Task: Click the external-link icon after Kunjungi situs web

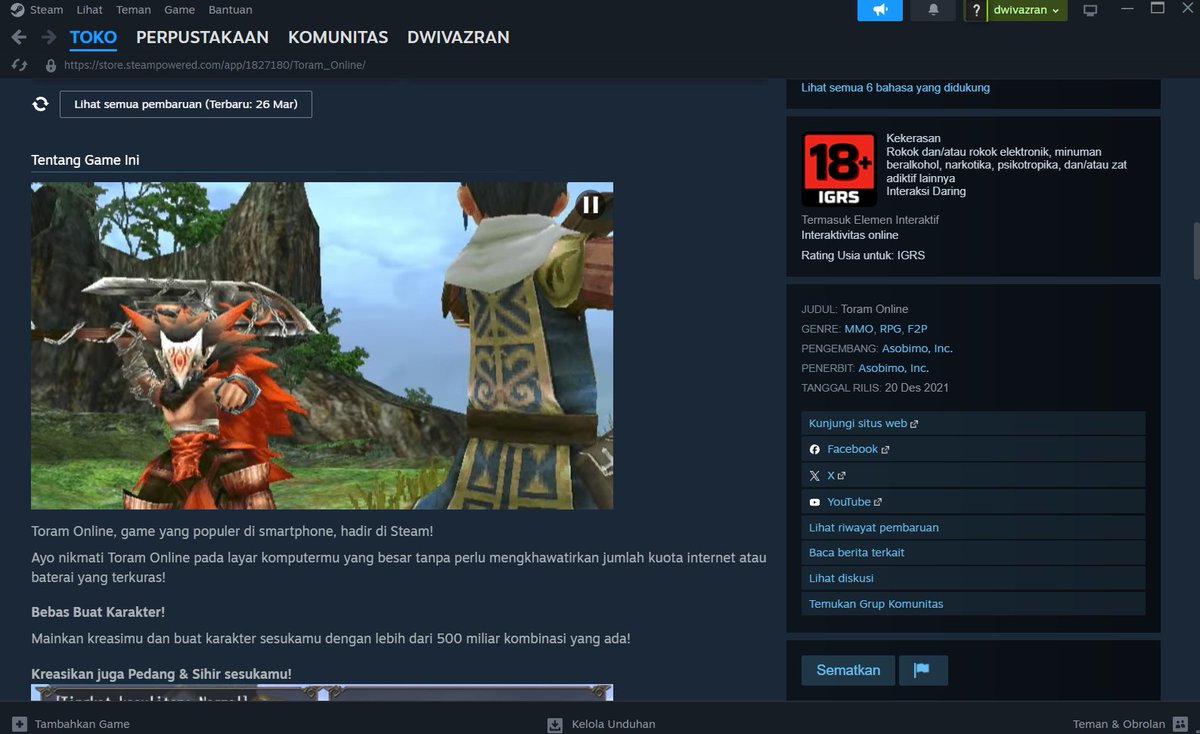Action: click(x=914, y=424)
